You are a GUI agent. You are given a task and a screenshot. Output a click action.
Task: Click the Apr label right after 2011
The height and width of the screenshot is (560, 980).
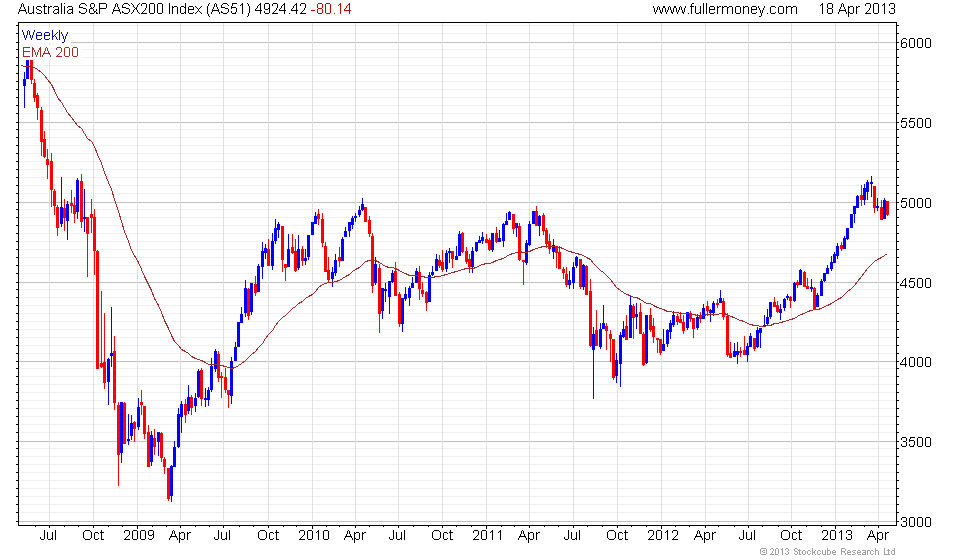tap(529, 536)
